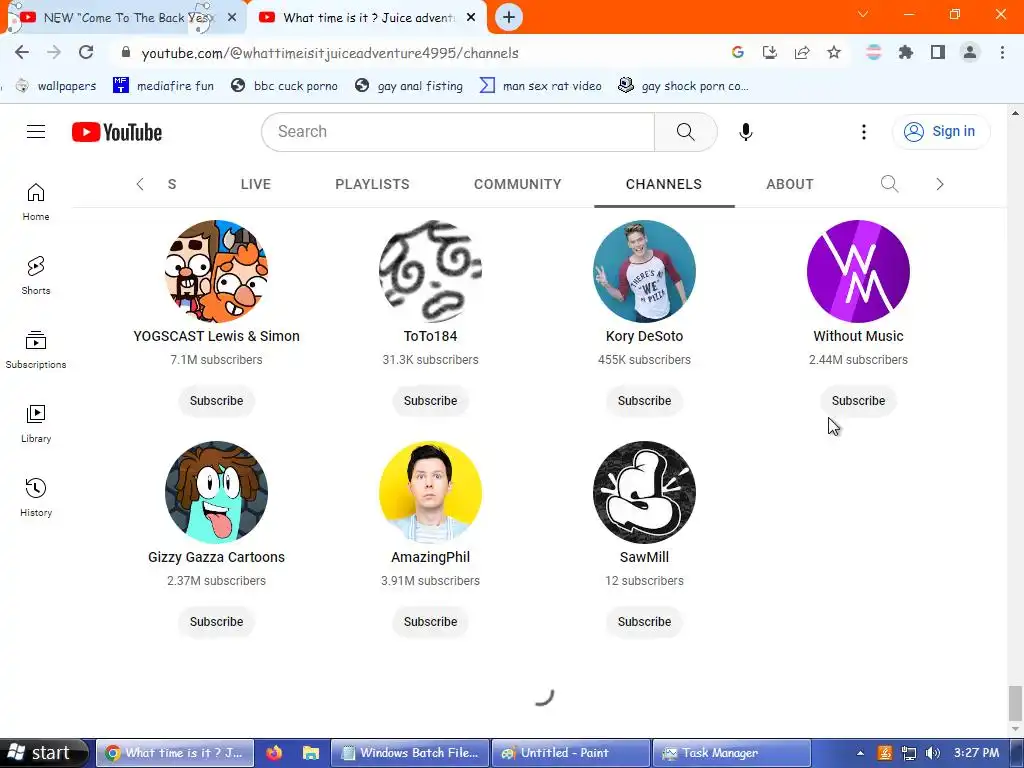Open the wallpapers bookmark
The width and height of the screenshot is (1024, 768).
tap(56, 86)
